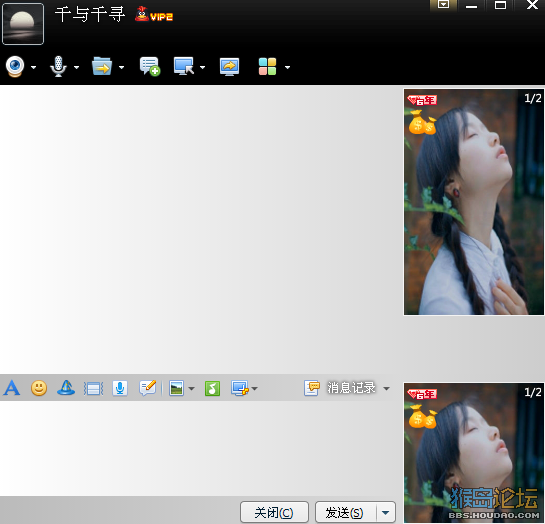Send a window shake nudge icon
Screen dimensions: 545x524
pyautogui.click(x=93, y=388)
